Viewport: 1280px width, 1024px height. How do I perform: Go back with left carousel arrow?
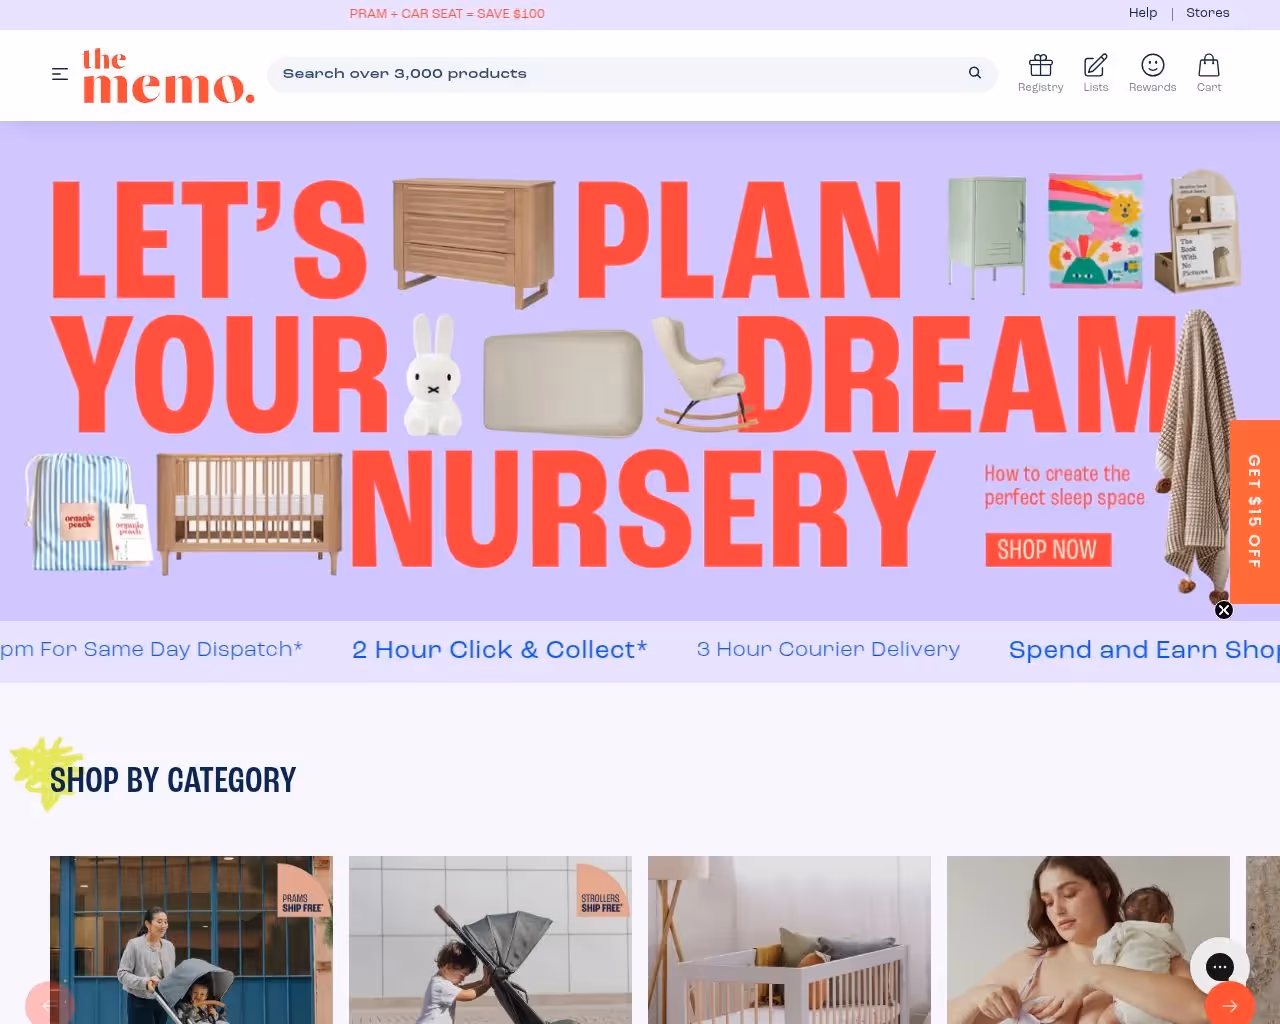pos(50,1005)
